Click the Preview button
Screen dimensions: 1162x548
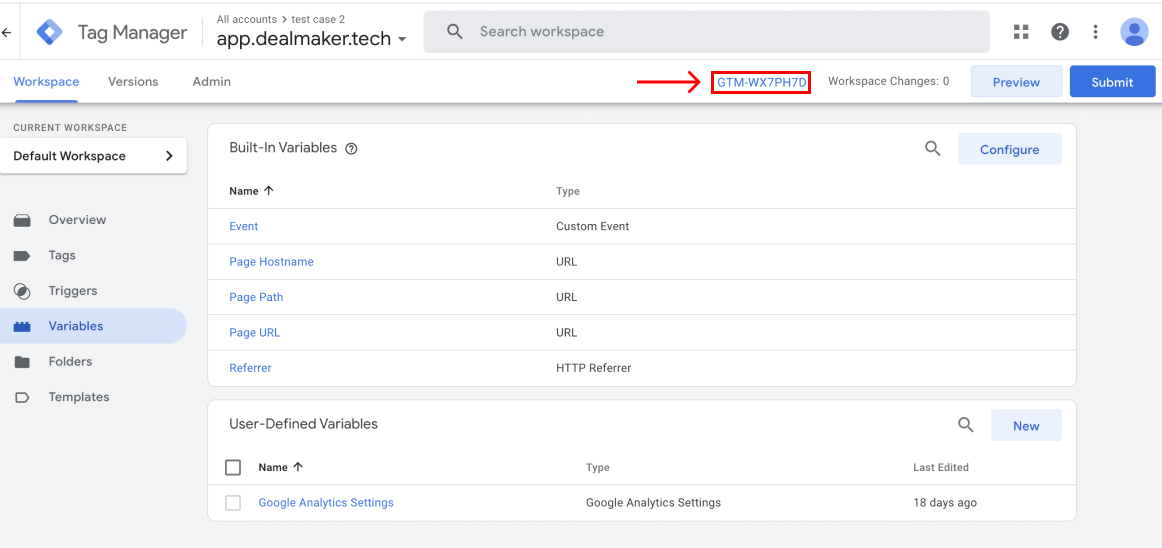(x=1017, y=82)
